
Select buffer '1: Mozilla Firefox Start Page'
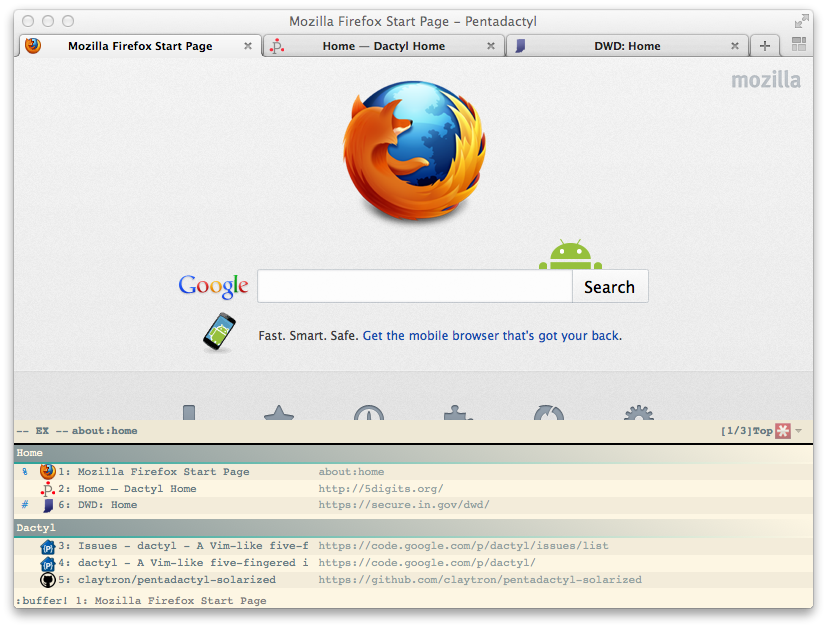pos(414,471)
